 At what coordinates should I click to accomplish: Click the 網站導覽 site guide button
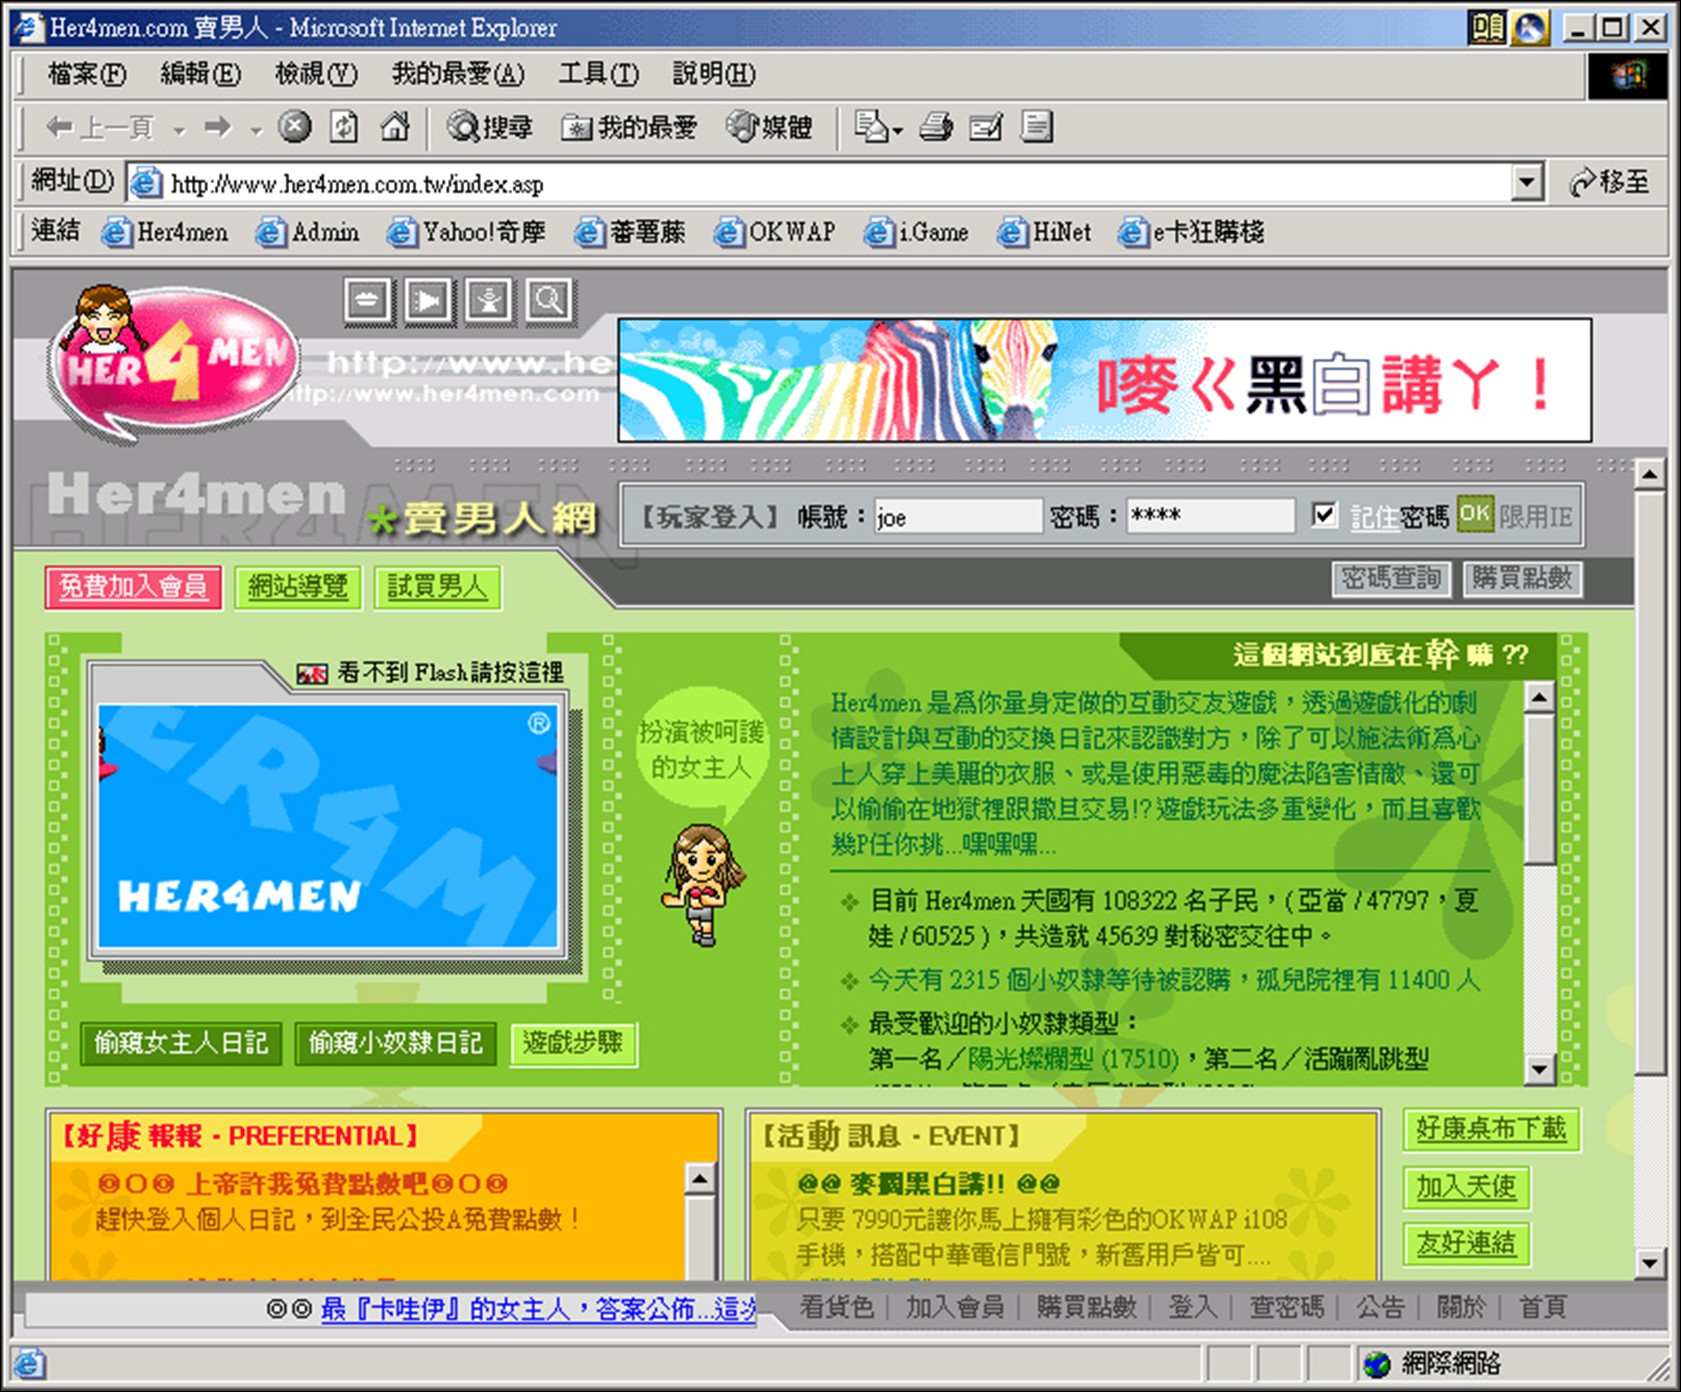click(x=298, y=587)
